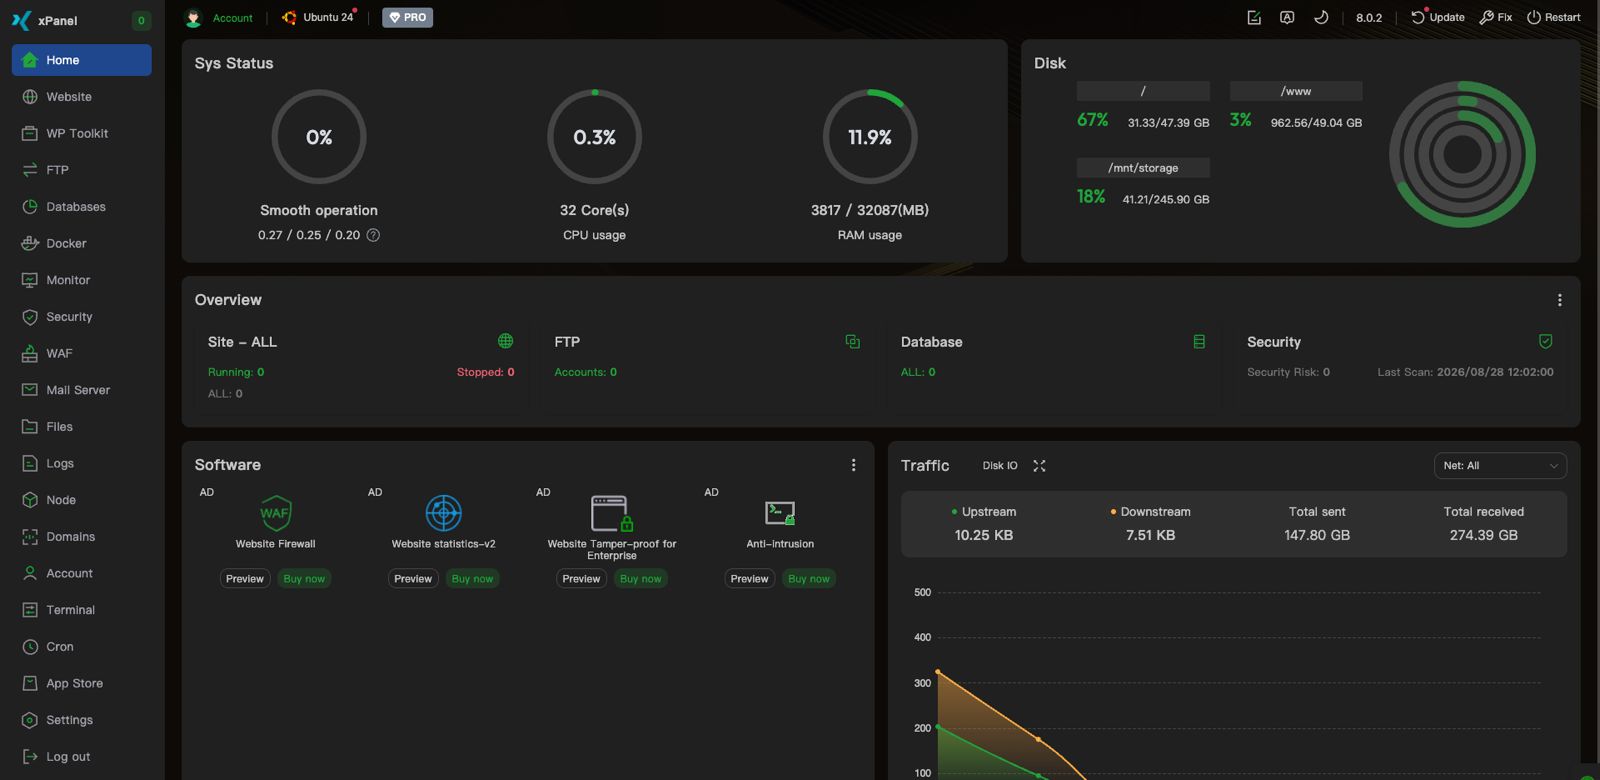This screenshot has height=780, width=1600.
Task: Click the Cron clock icon
Action: coord(30,647)
